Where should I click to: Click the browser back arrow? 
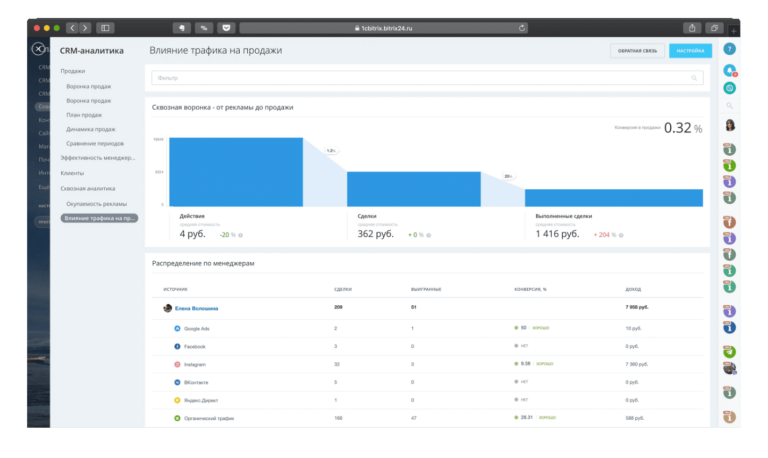click(72, 28)
